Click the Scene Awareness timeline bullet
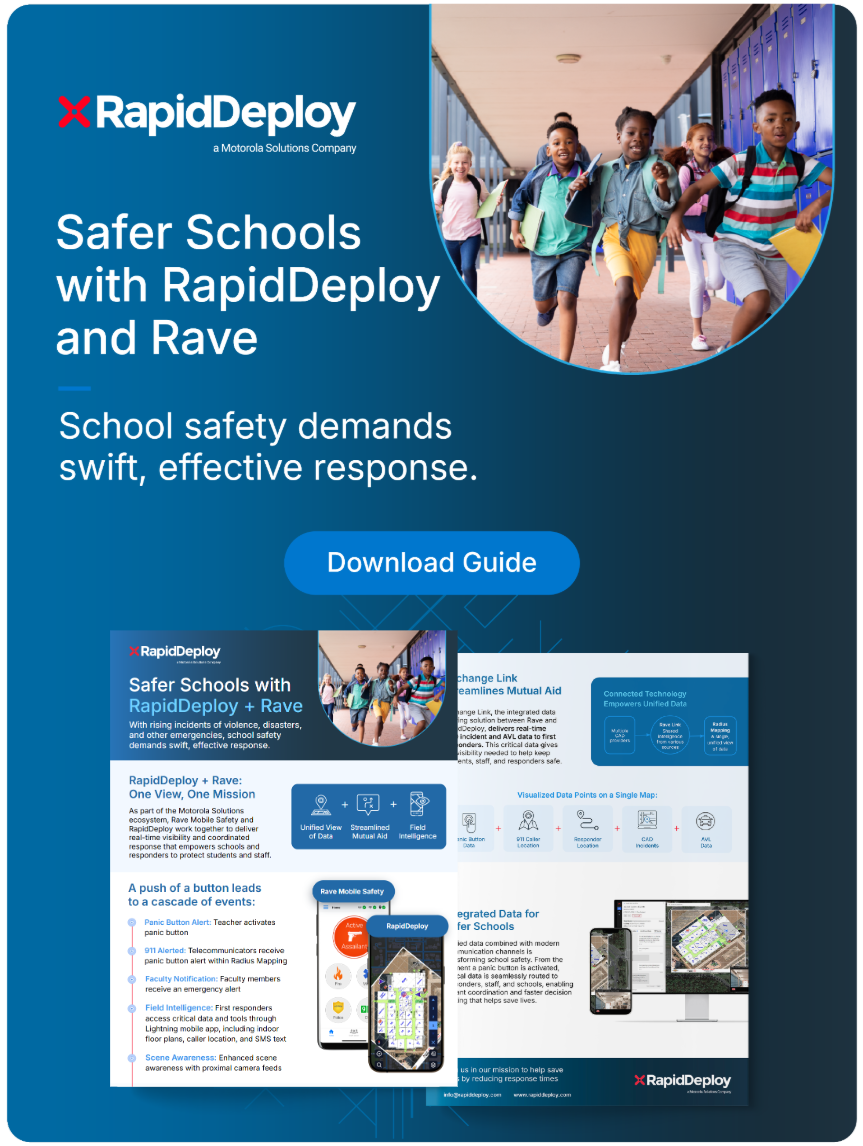The height and width of the screenshot is (1146, 863). (x=133, y=1057)
